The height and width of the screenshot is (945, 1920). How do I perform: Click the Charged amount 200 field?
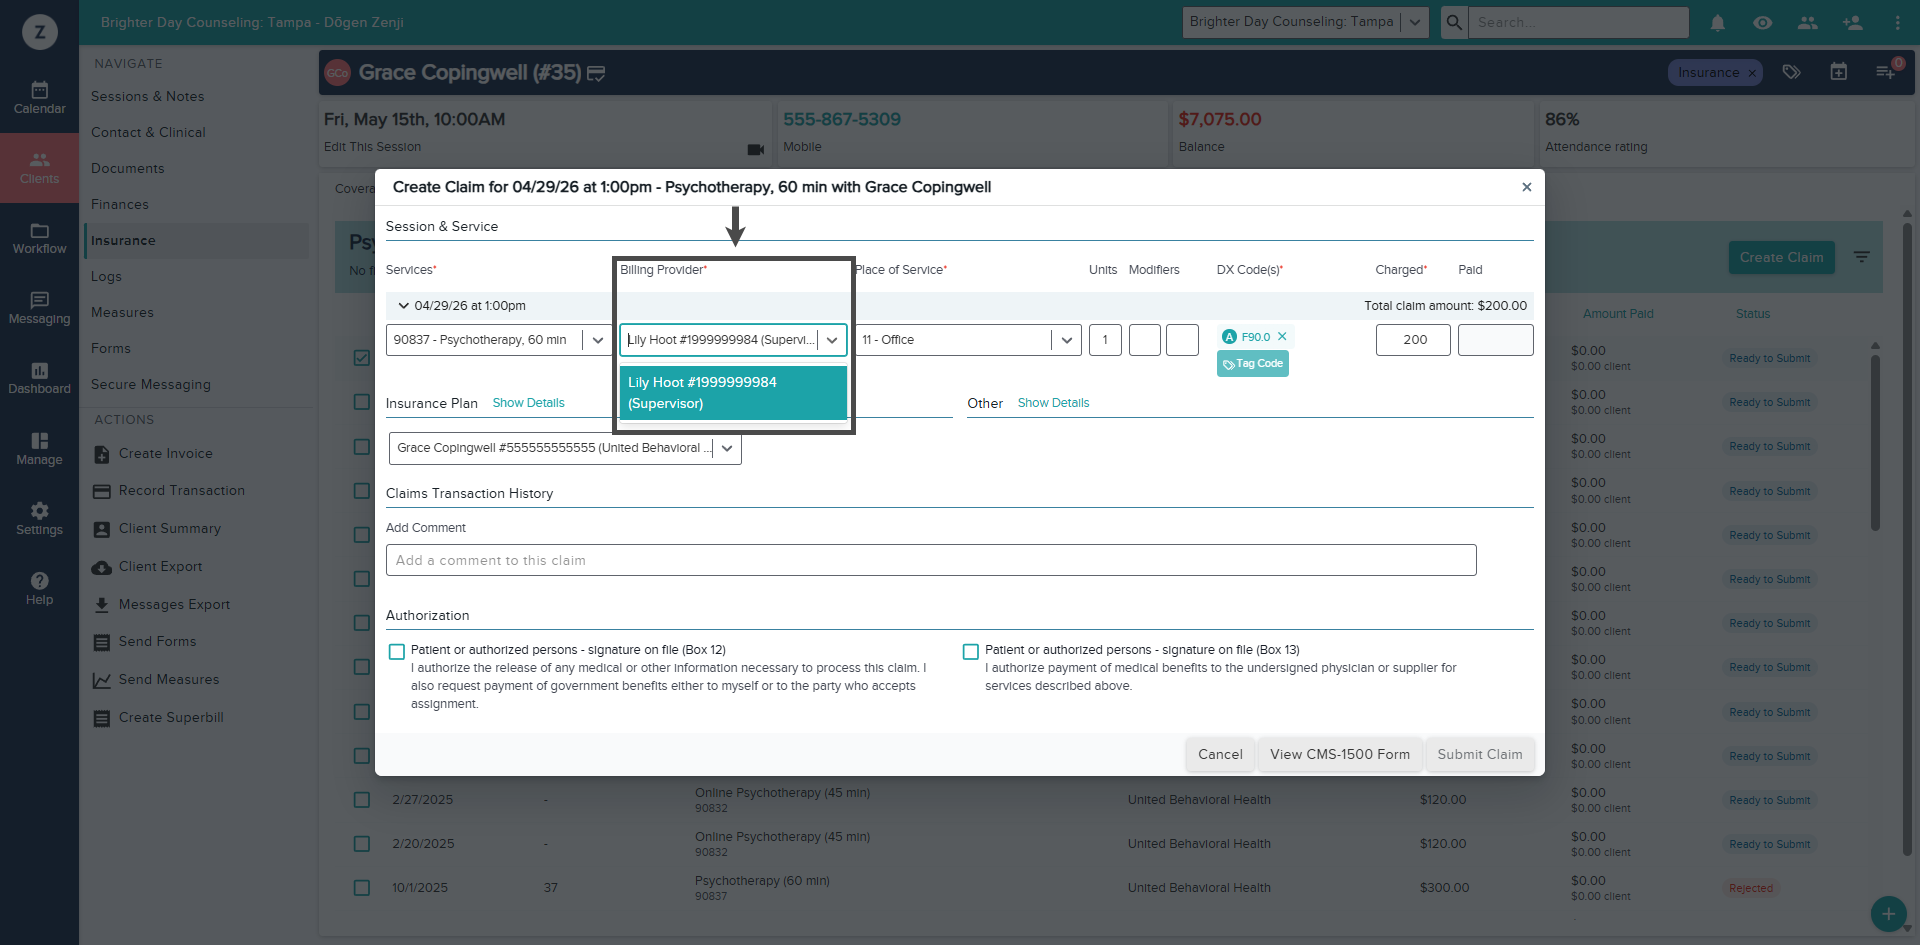1413,340
